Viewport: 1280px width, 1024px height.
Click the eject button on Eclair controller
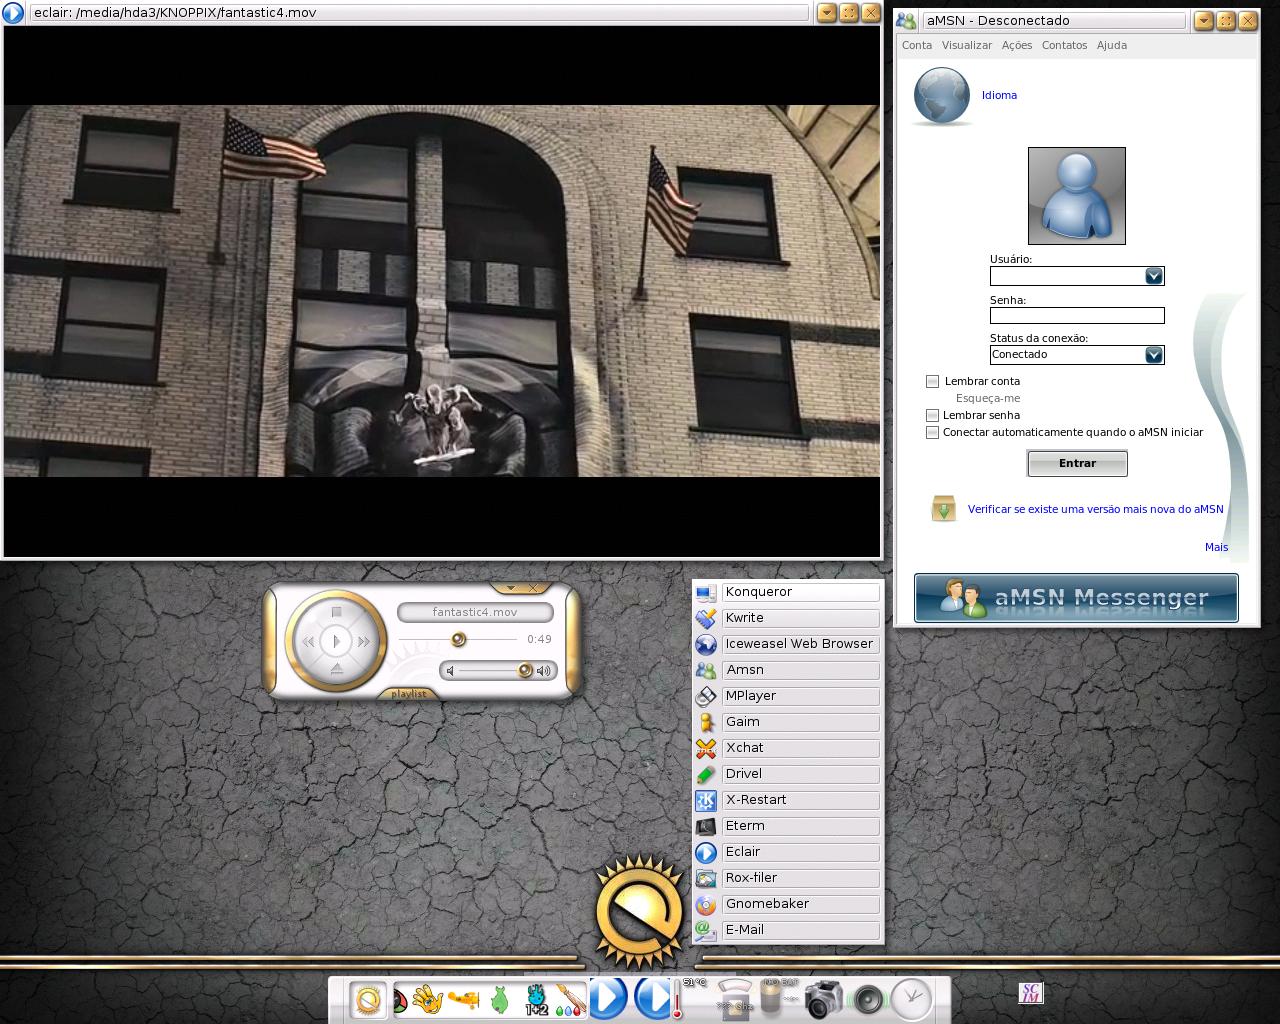(337, 669)
